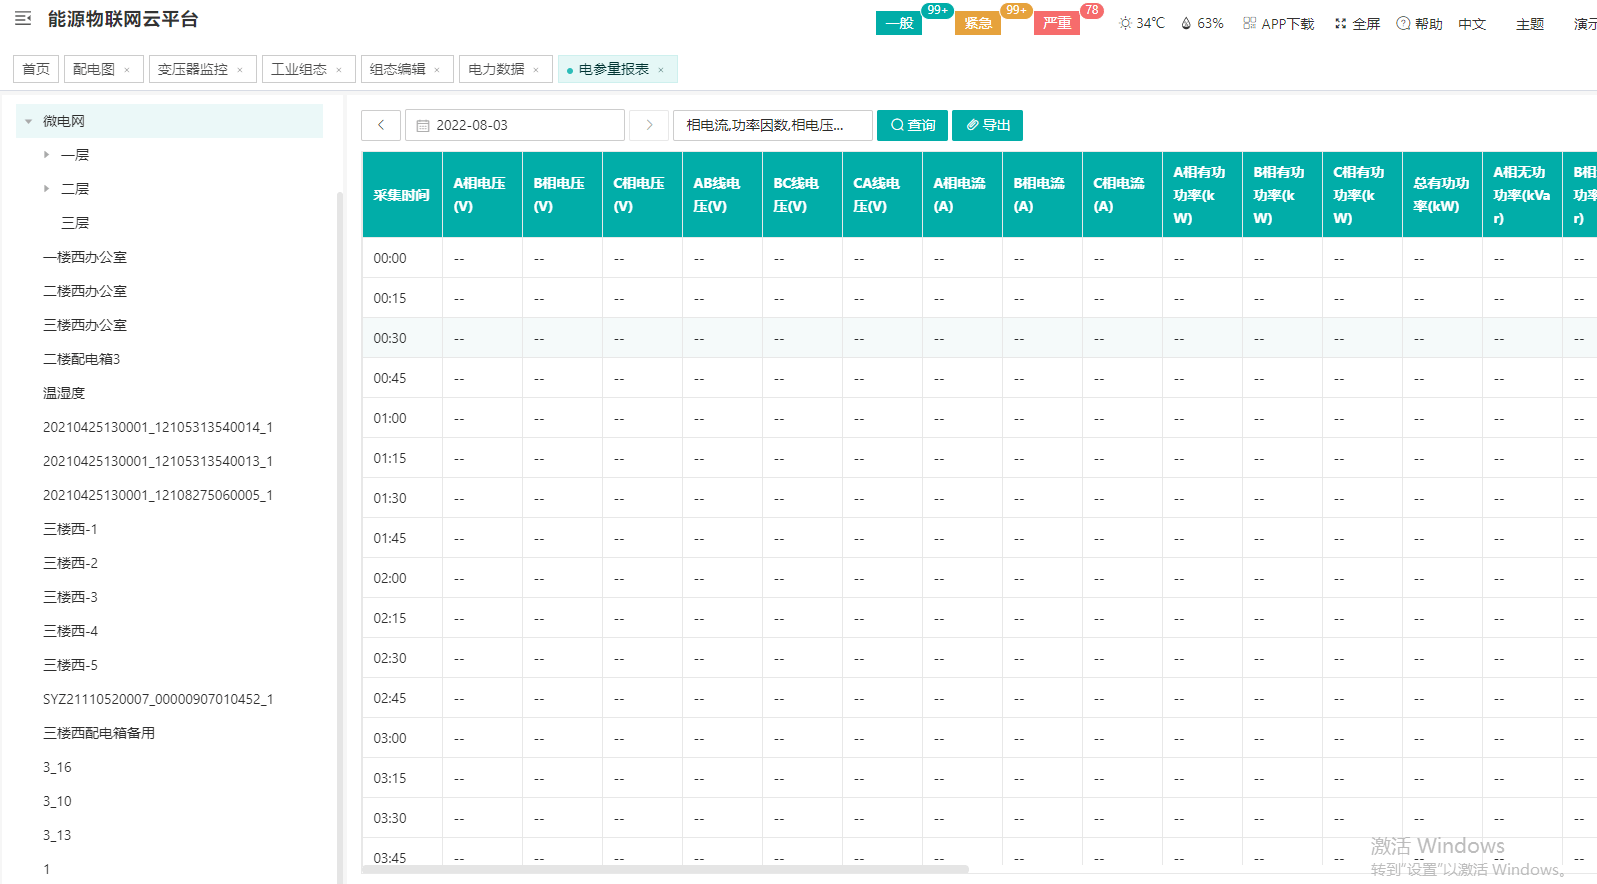Open the 严重 alarm notifications badge
Screen dimensions: 1597x884
[1057, 23]
